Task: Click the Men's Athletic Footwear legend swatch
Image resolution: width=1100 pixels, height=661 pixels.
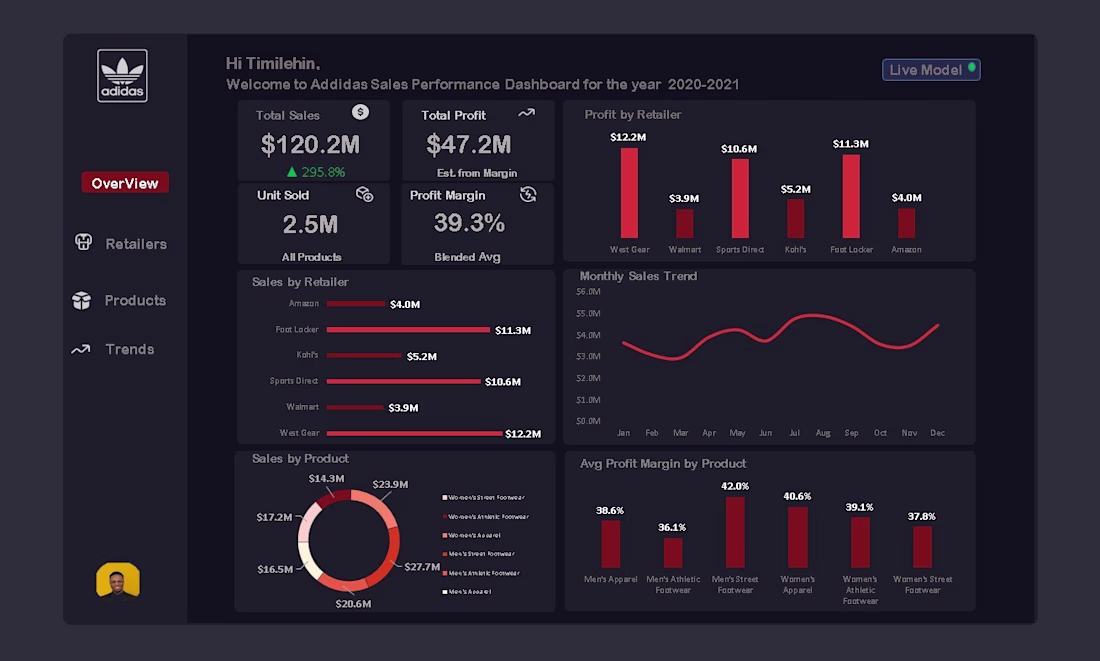Action: (x=445, y=573)
